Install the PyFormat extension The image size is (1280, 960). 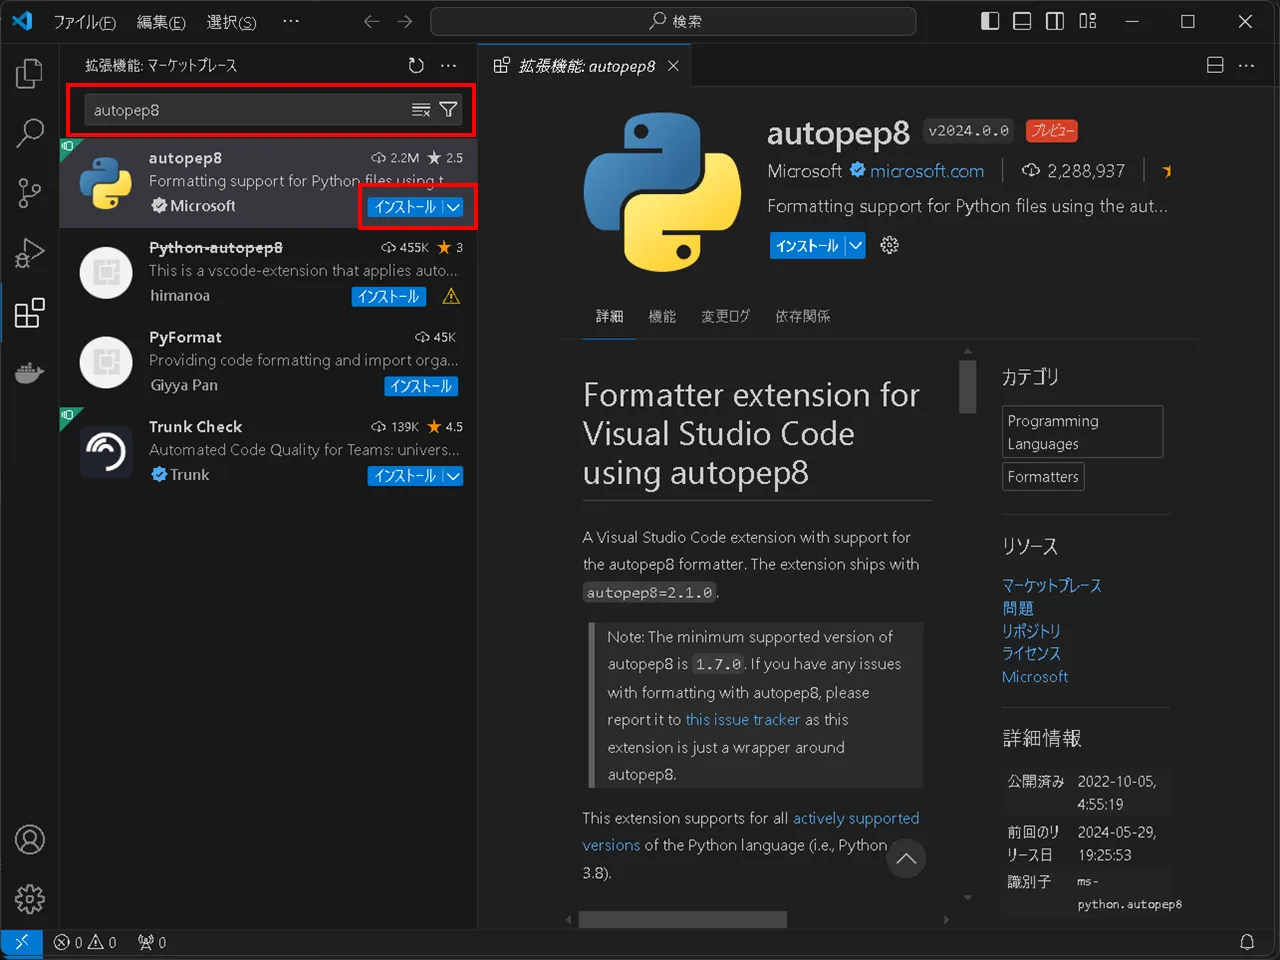tap(421, 386)
